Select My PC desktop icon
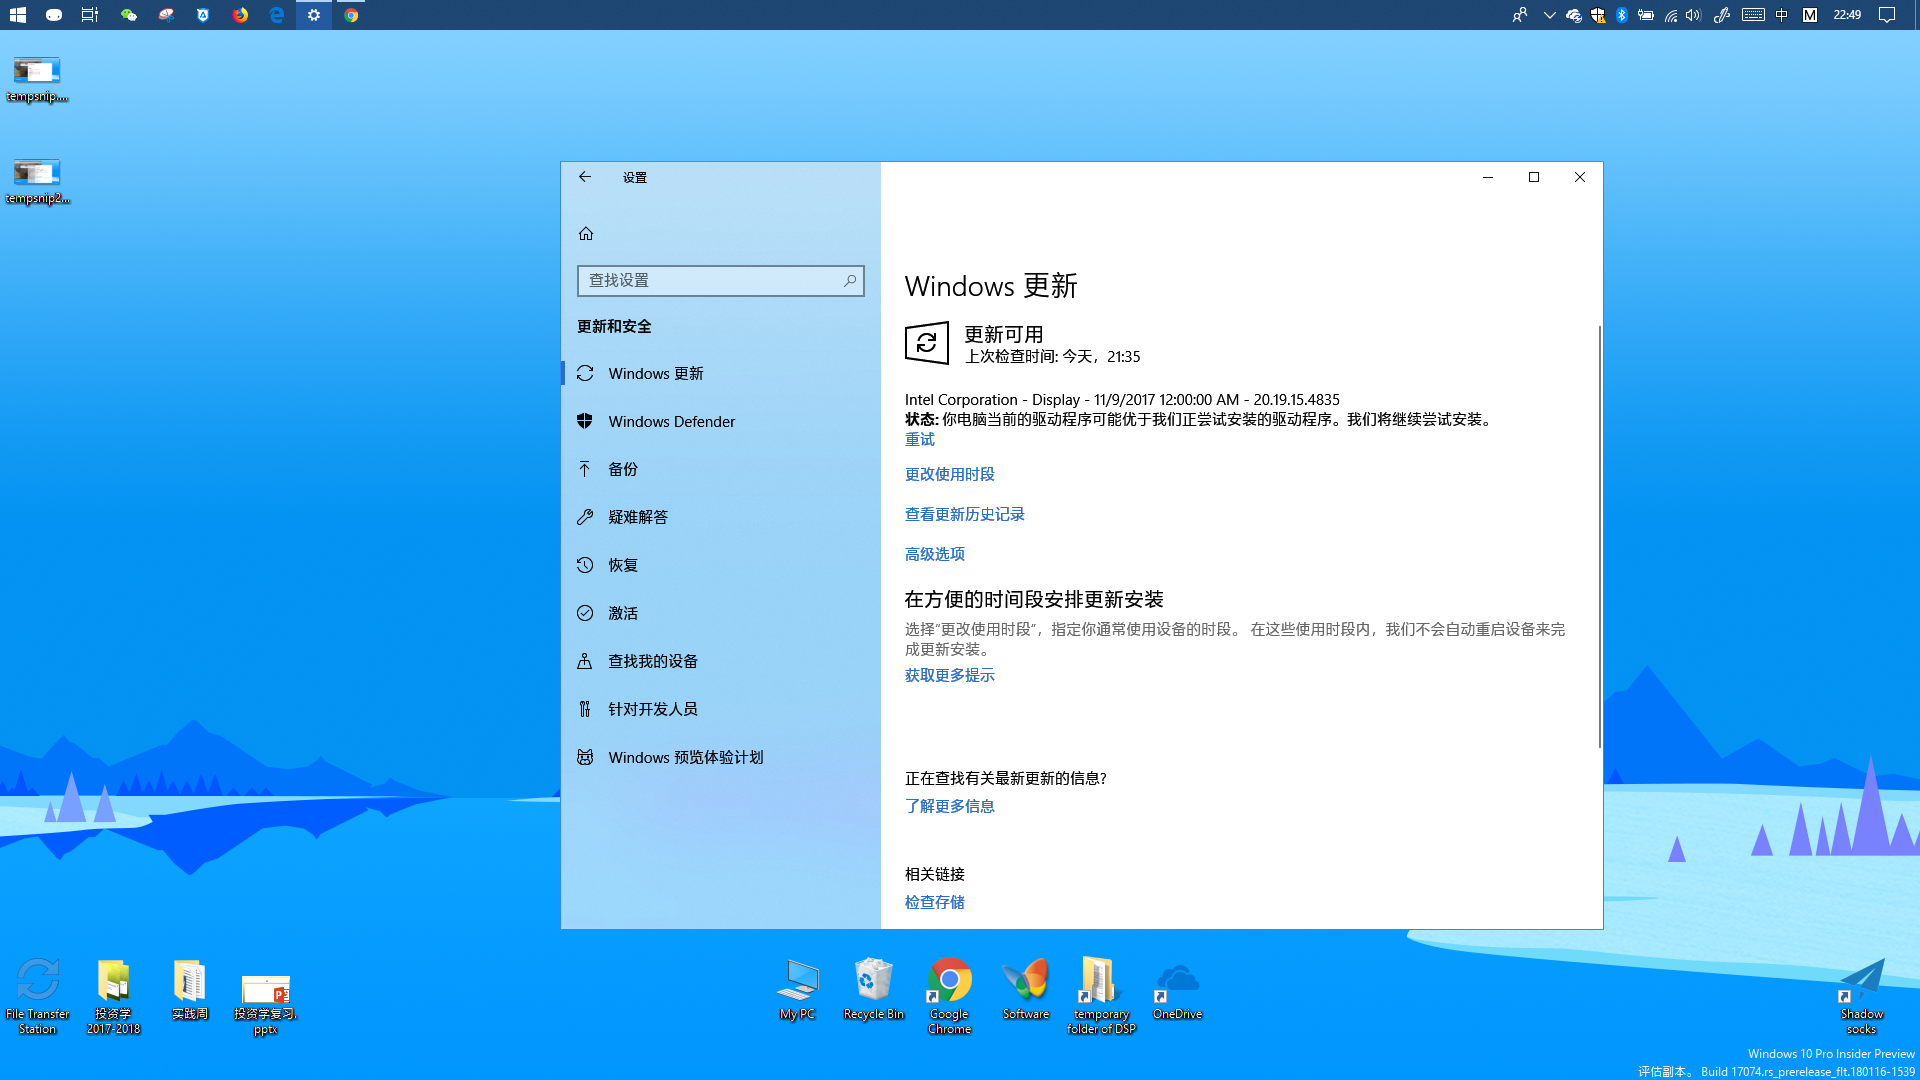Viewport: 1920px width, 1080px height. [x=798, y=989]
